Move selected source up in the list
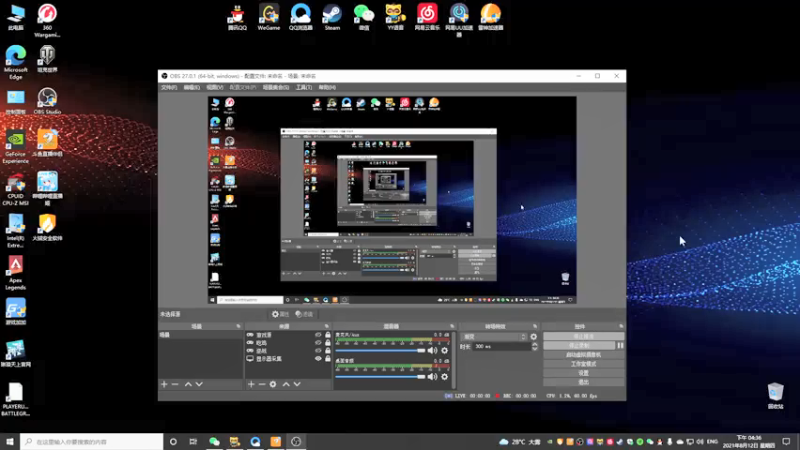800x450 pixels. pos(286,384)
